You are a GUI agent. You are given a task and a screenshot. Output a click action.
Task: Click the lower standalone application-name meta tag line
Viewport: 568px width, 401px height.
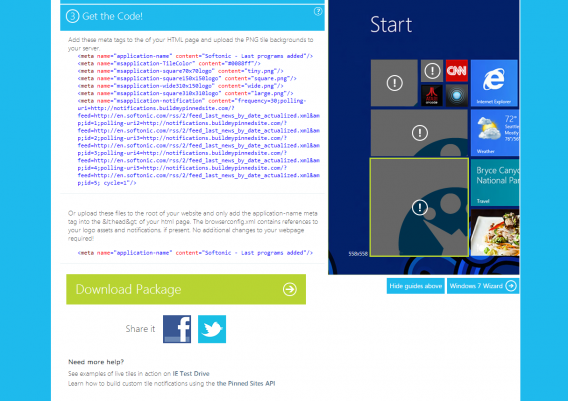(195, 253)
